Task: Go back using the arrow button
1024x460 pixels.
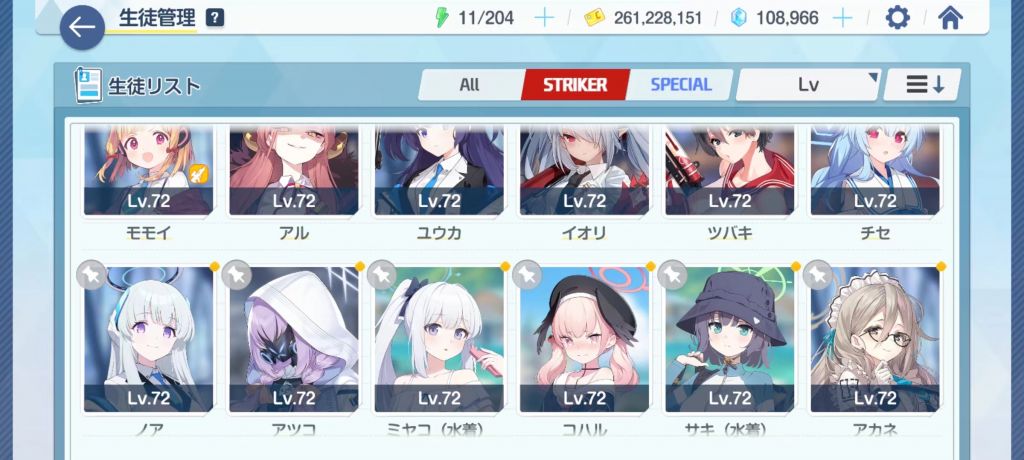Action: click(82, 27)
